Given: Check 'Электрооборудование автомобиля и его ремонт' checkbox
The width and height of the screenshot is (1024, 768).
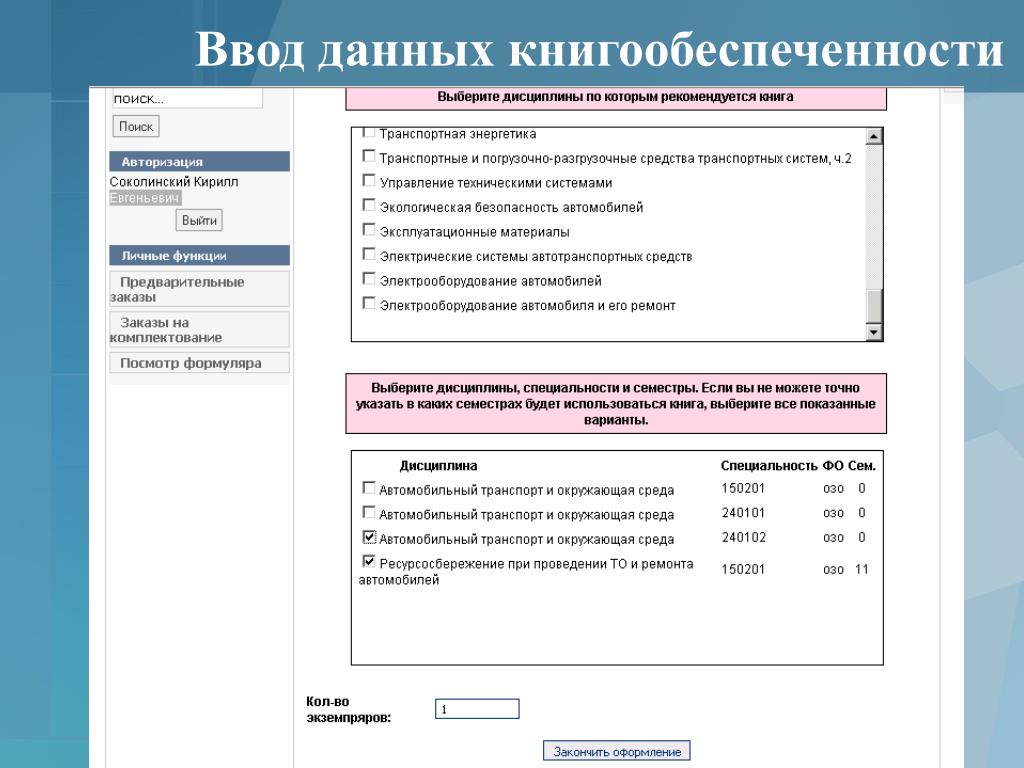Looking at the screenshot, I should point(368,303).
